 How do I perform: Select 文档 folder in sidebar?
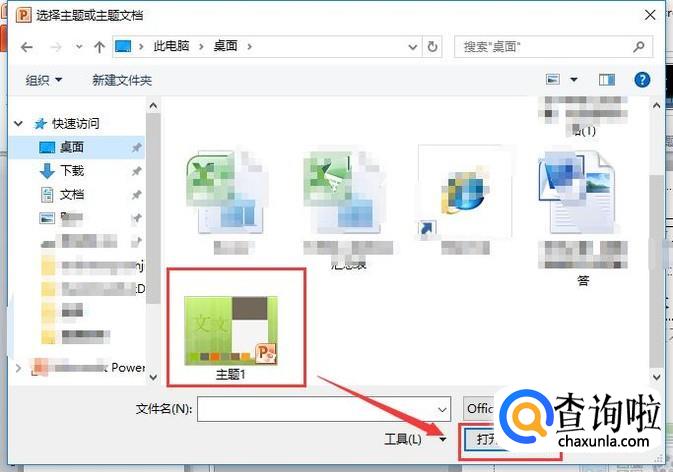tap(71, 194)
